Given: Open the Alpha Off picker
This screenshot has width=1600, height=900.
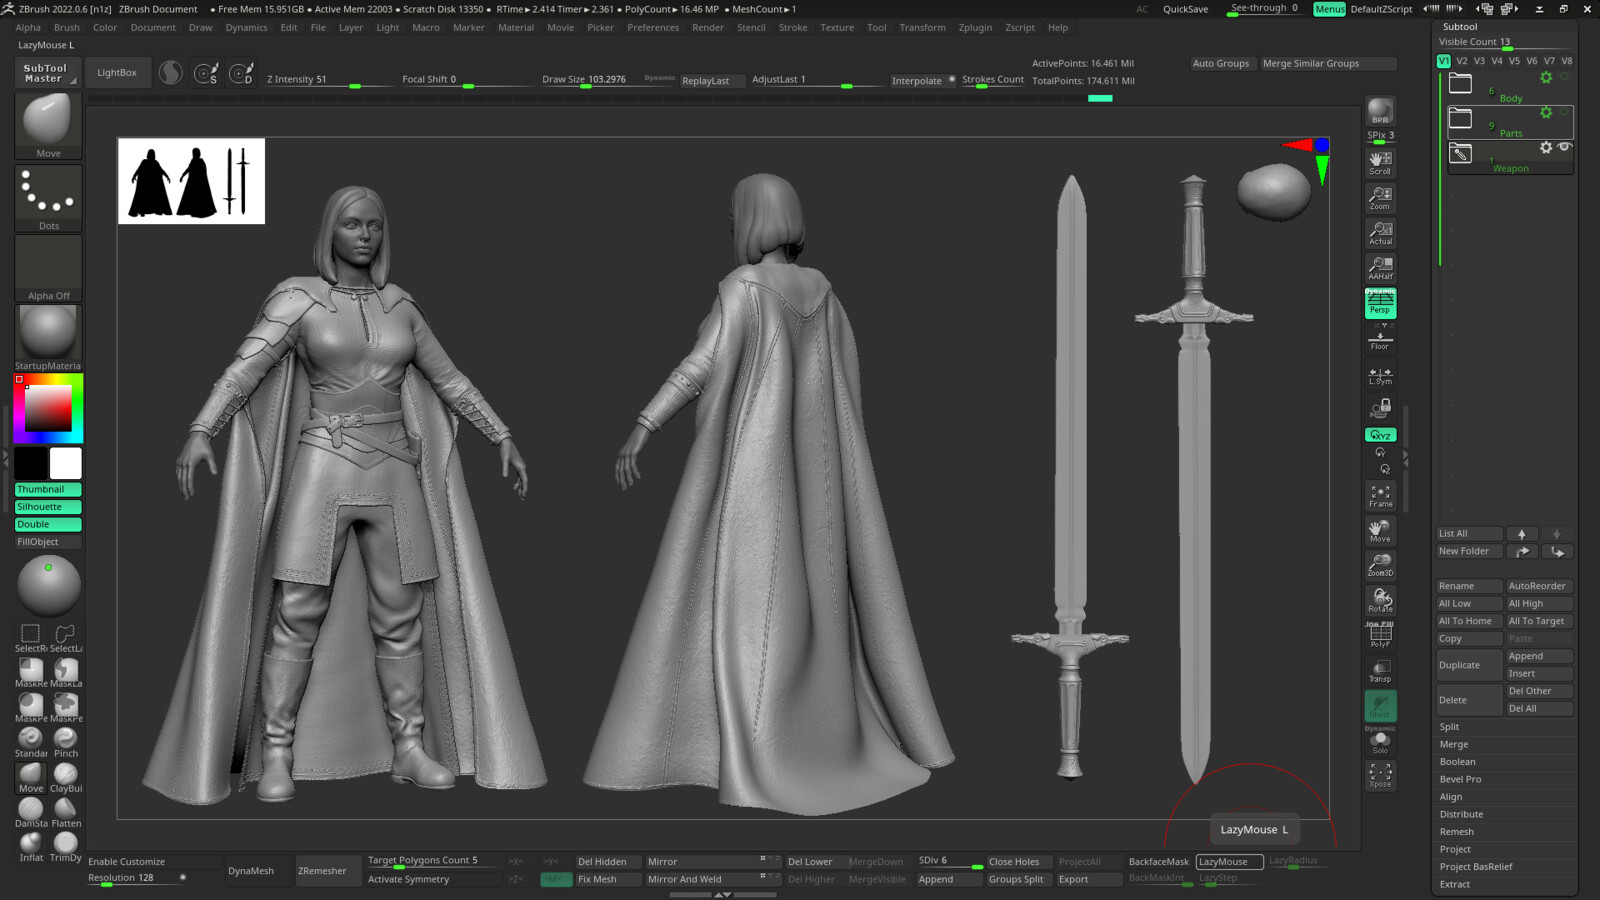Looking at the screenshot, I should (48, 268).
